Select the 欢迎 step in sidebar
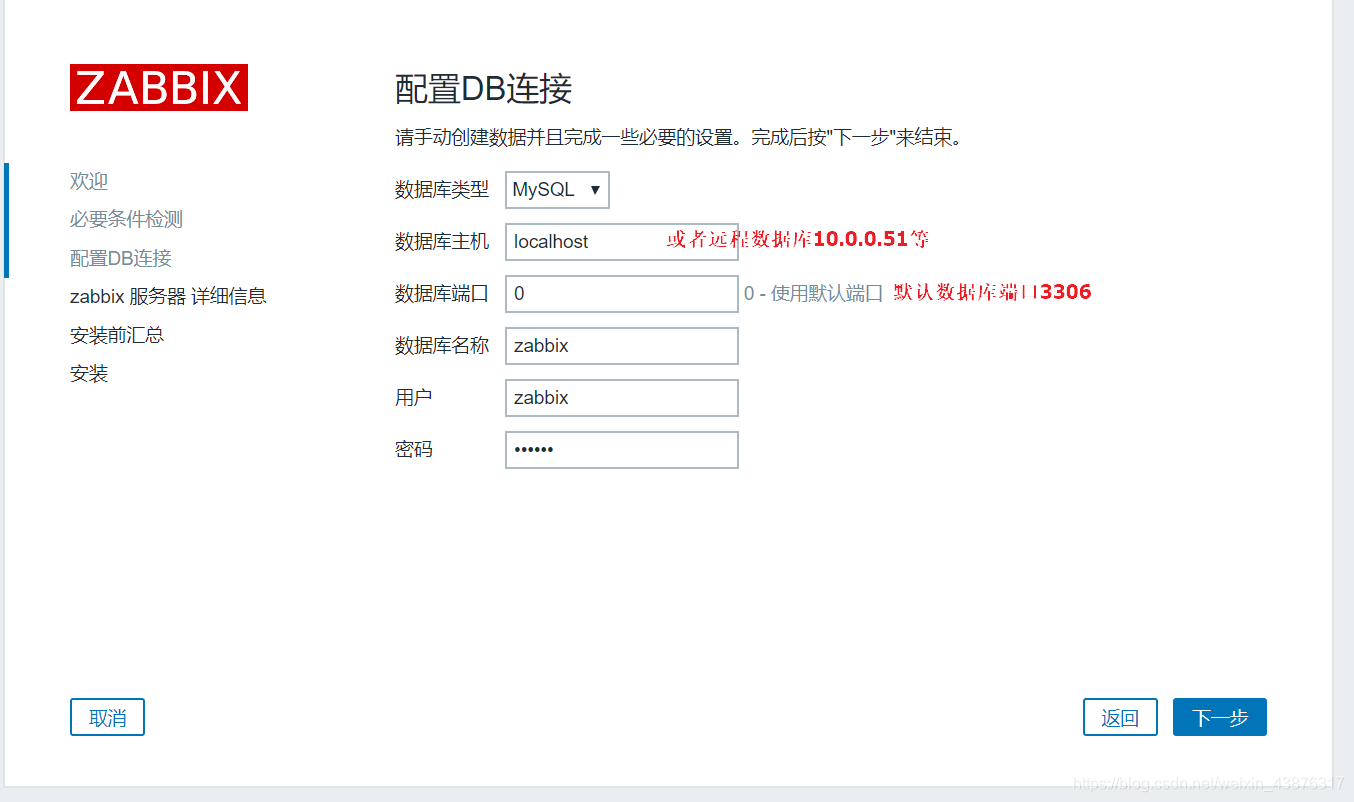The image size is (1354, 802). [89, 181]
